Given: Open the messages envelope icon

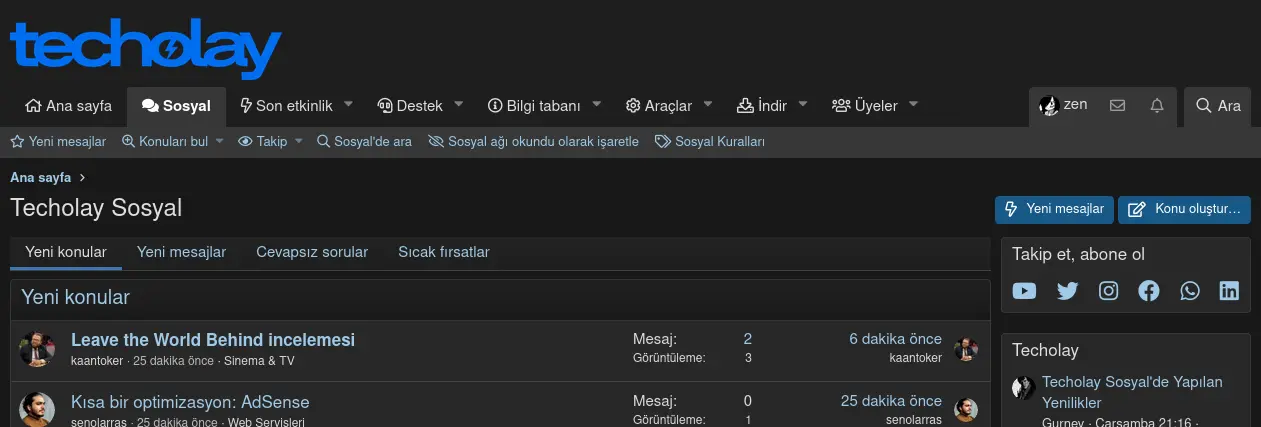Looking at the screenshot, I should (1118, 105).
